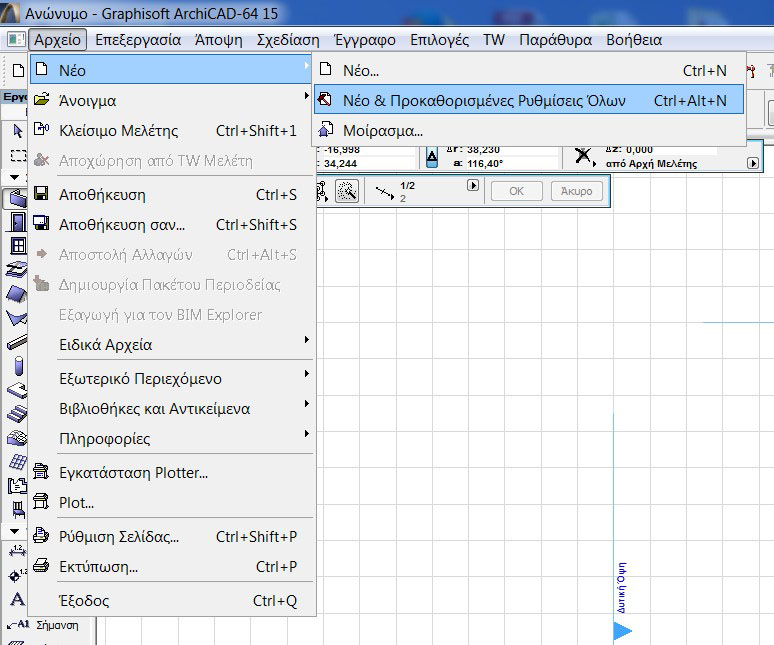774x645 pixels.
Task: Click the Δr value 38,230 field
Action: (510, 150)
